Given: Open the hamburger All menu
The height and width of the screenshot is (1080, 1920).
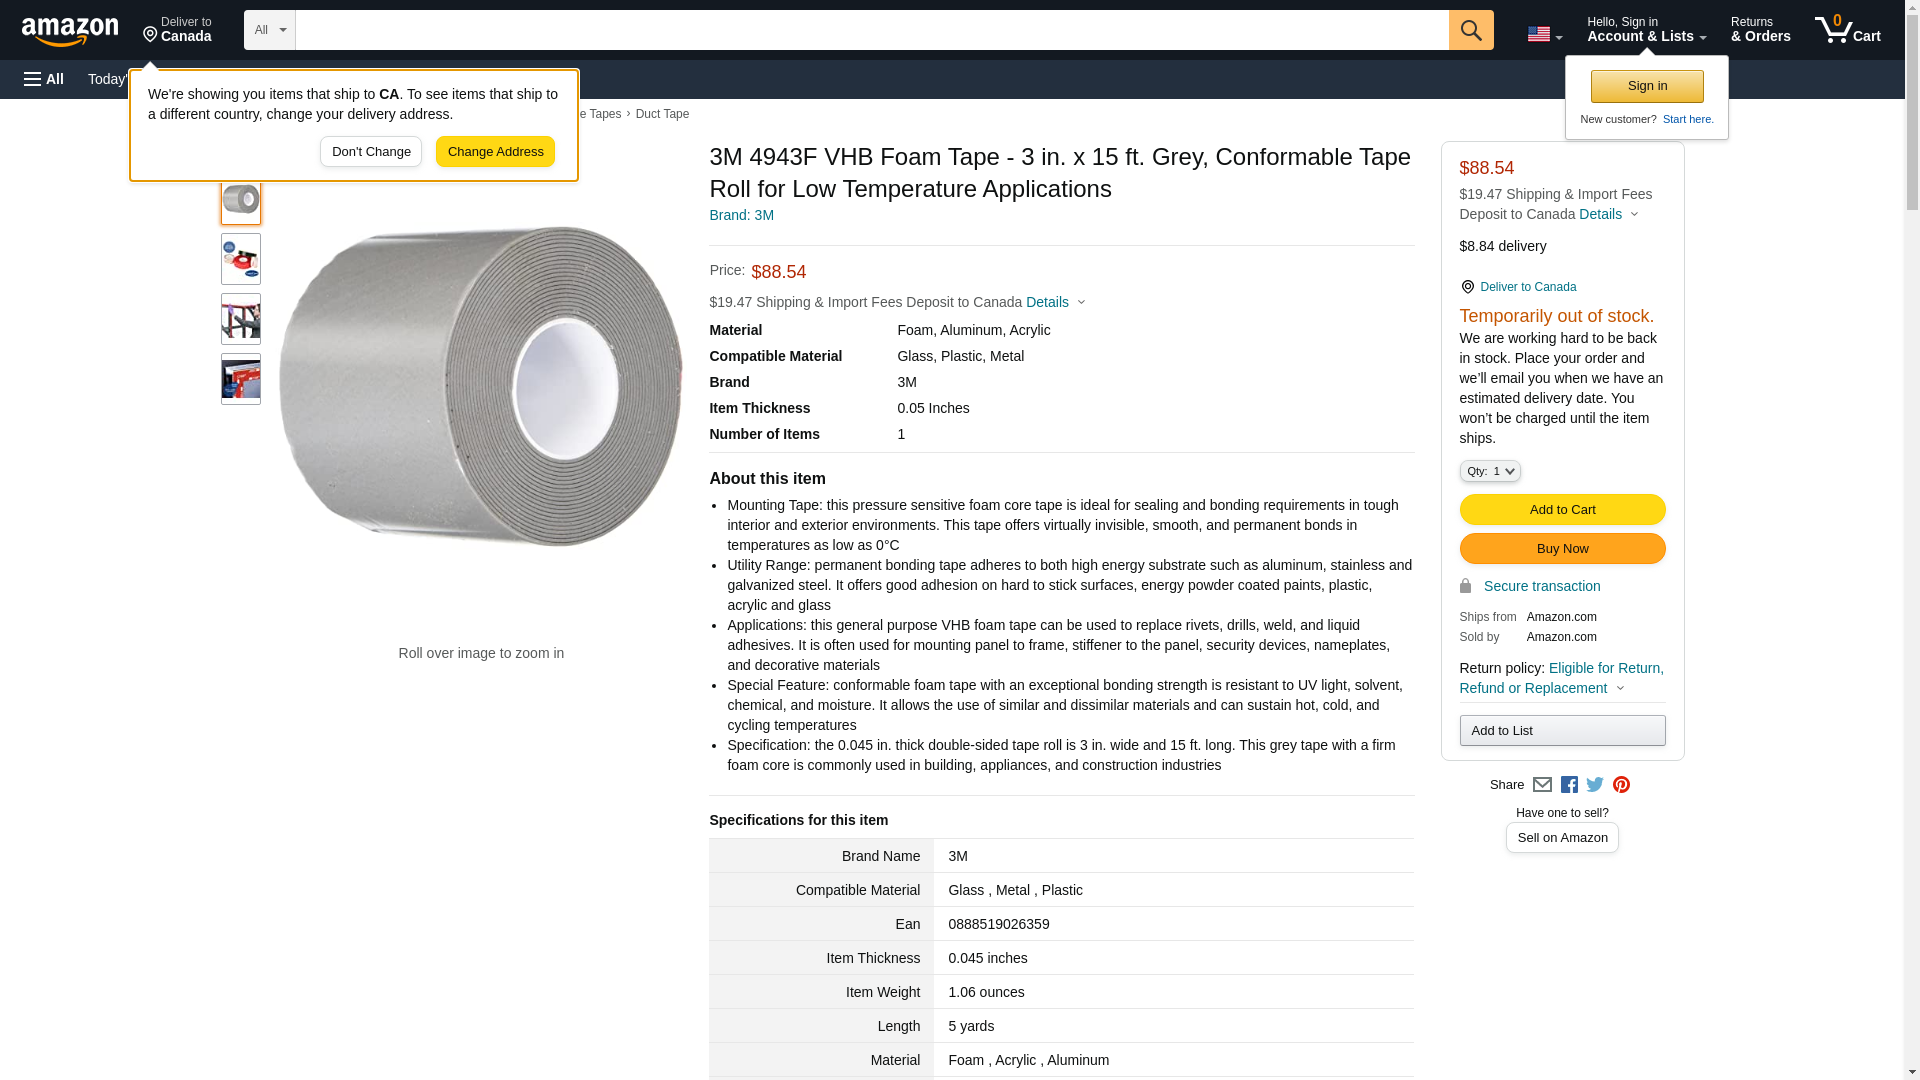Looking at the screenshot, I should click(44, 79).
